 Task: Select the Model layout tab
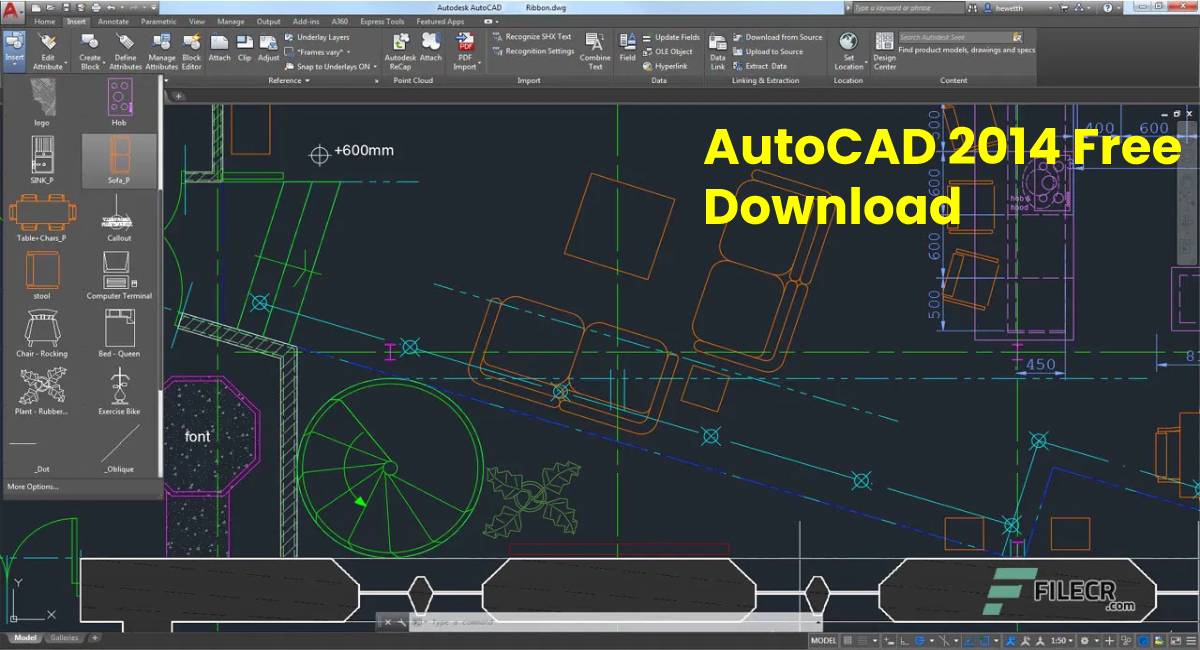click(25, 638)
